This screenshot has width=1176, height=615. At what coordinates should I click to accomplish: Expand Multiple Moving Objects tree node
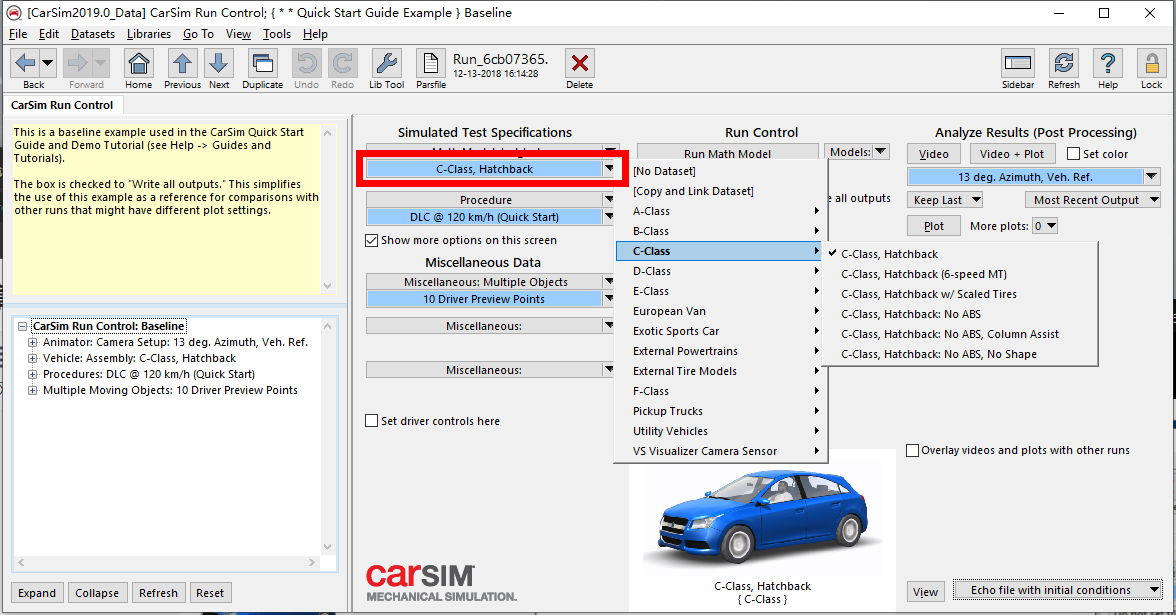pyautogui.click(x=32, y=391)
